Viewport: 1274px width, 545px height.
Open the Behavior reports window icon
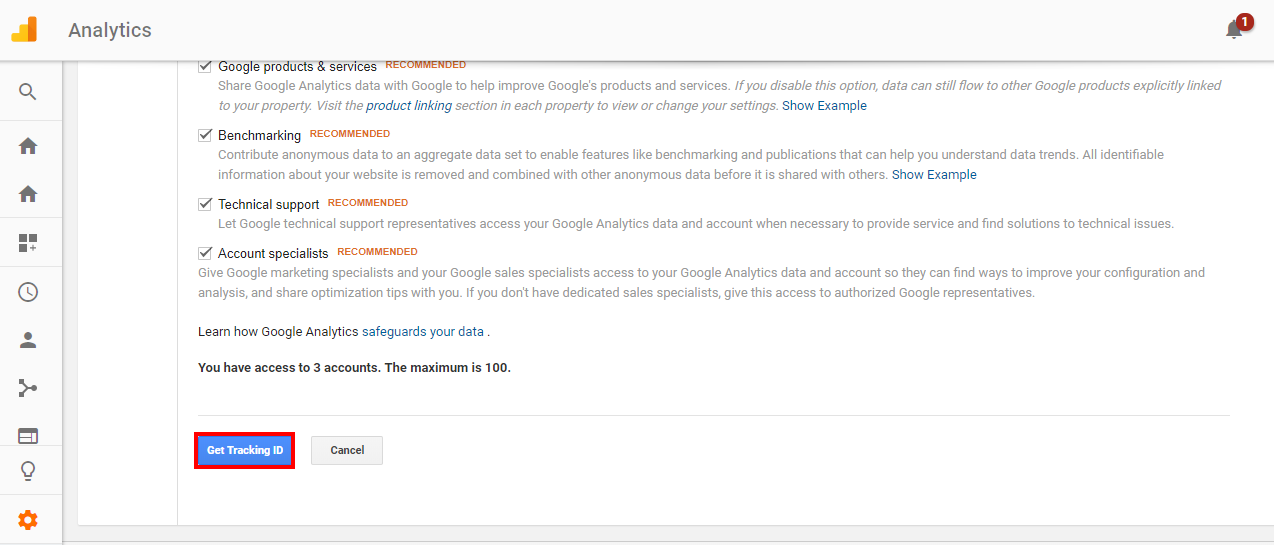(28, 435)
